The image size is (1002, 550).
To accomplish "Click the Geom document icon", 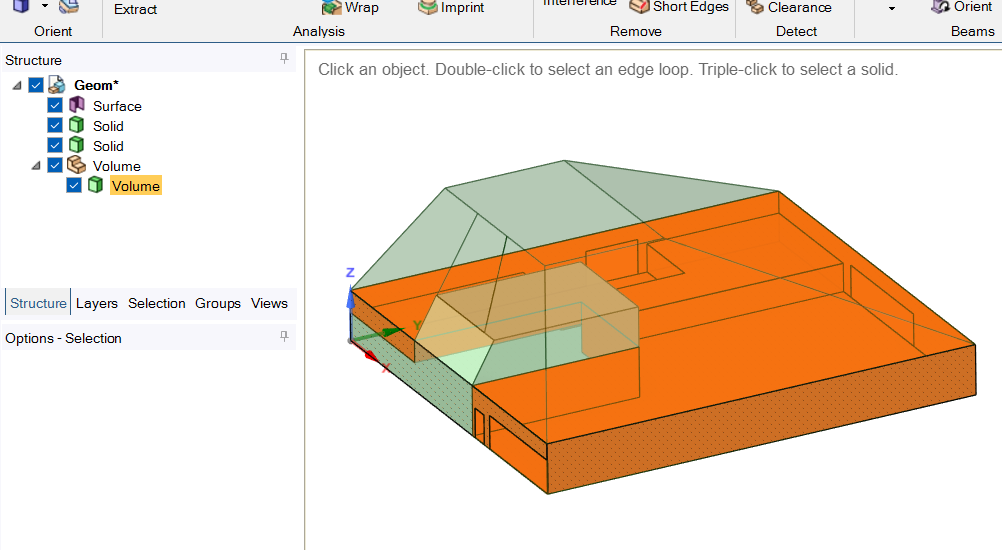I will 57,86.
